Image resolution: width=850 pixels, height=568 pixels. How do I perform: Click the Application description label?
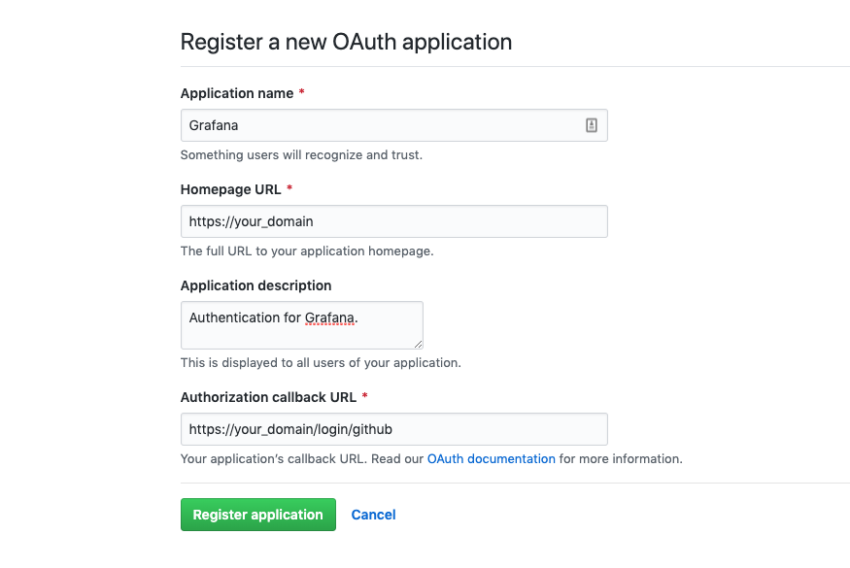point(256,286)
